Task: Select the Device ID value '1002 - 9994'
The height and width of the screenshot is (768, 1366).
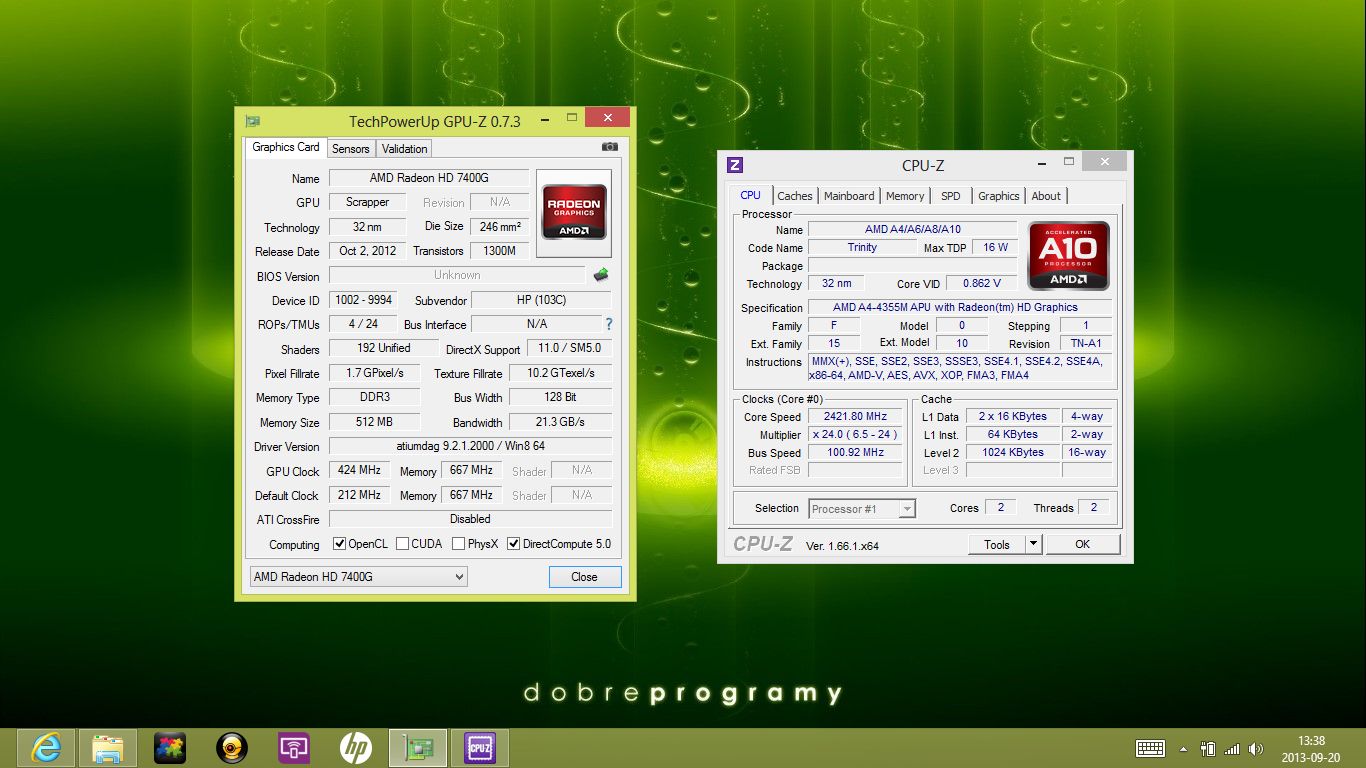Action: [x=363, y=300]
